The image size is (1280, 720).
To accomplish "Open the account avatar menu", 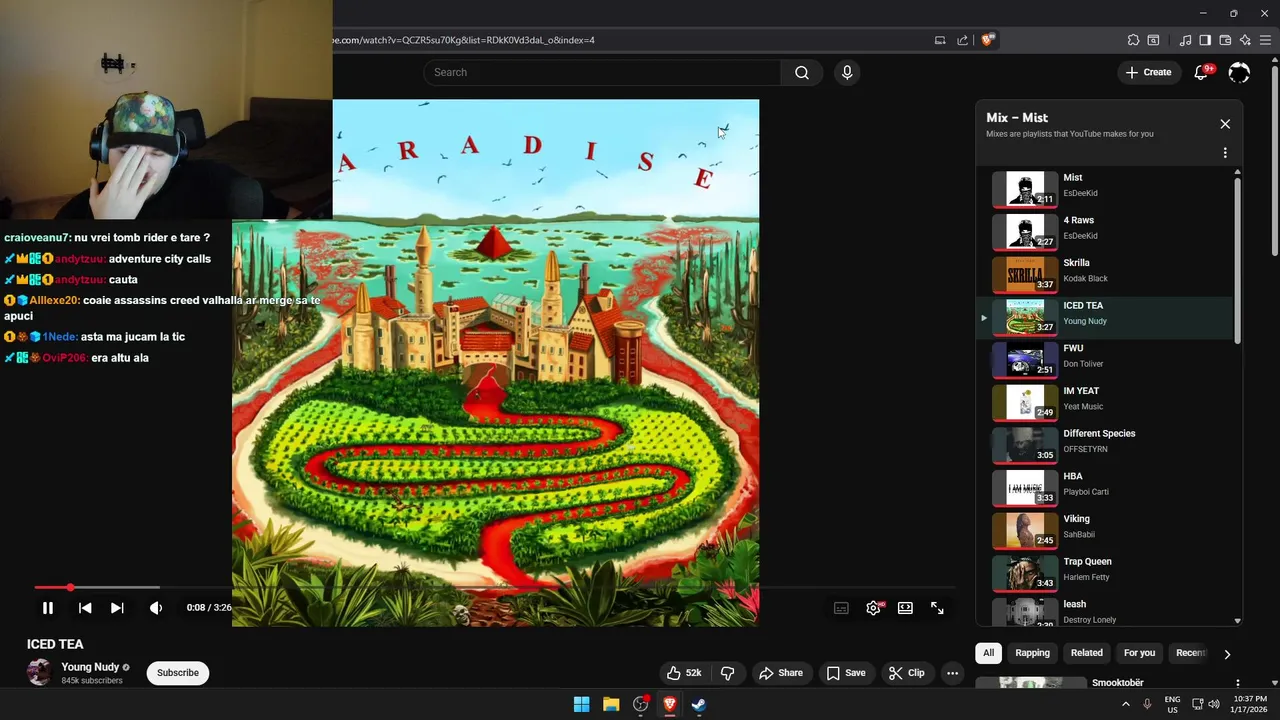I will coord(1239,72).
